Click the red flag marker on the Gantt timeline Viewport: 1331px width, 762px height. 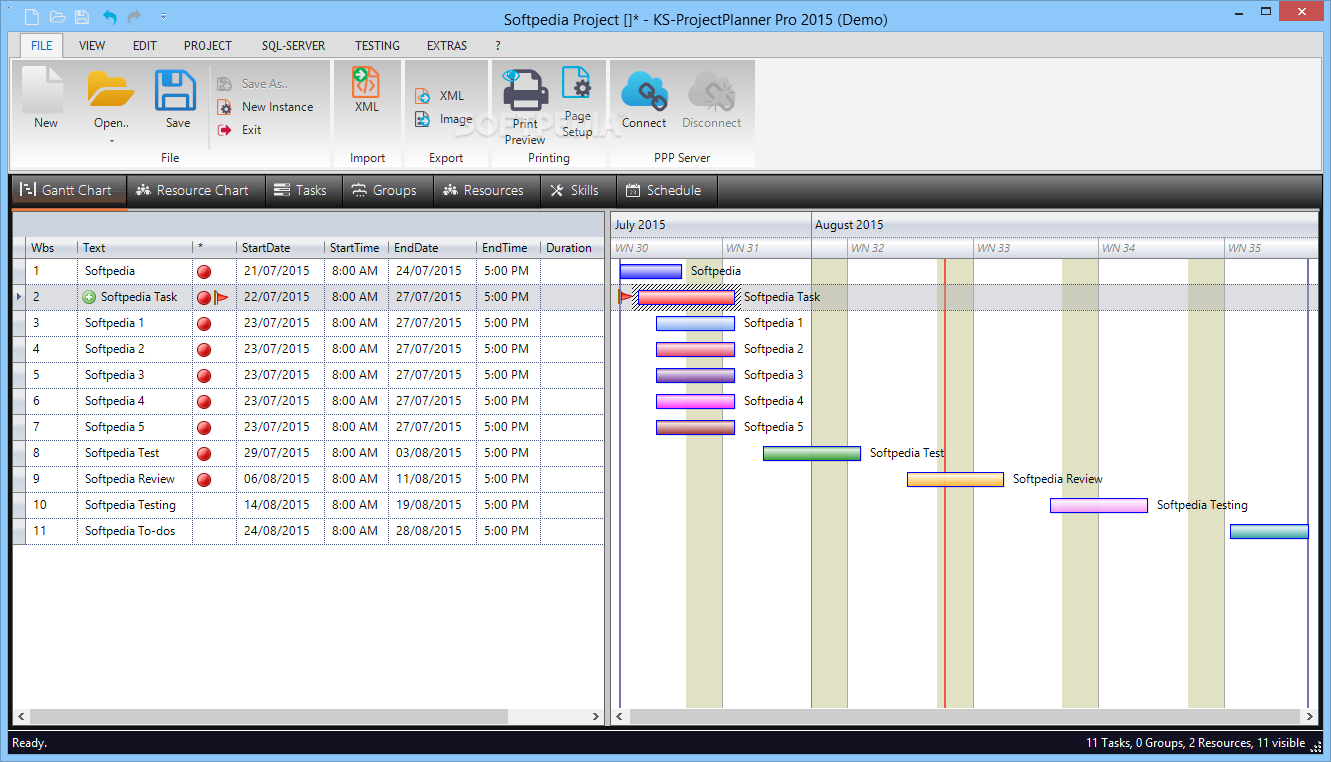click(626, 297)
